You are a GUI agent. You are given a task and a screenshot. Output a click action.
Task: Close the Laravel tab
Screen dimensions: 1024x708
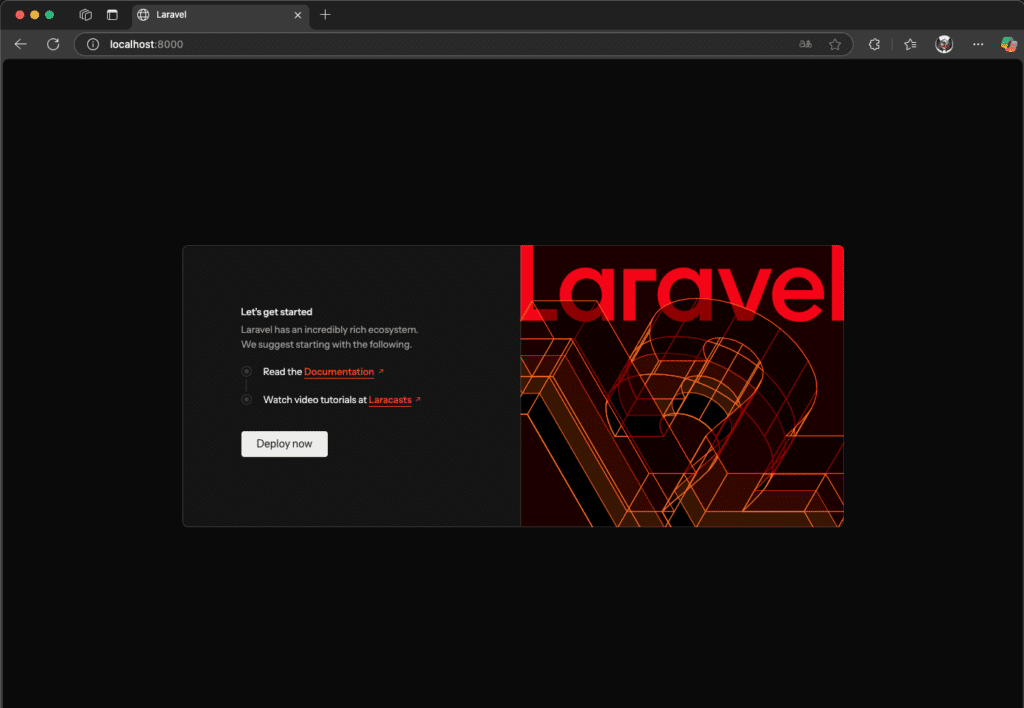click(298, 15)
